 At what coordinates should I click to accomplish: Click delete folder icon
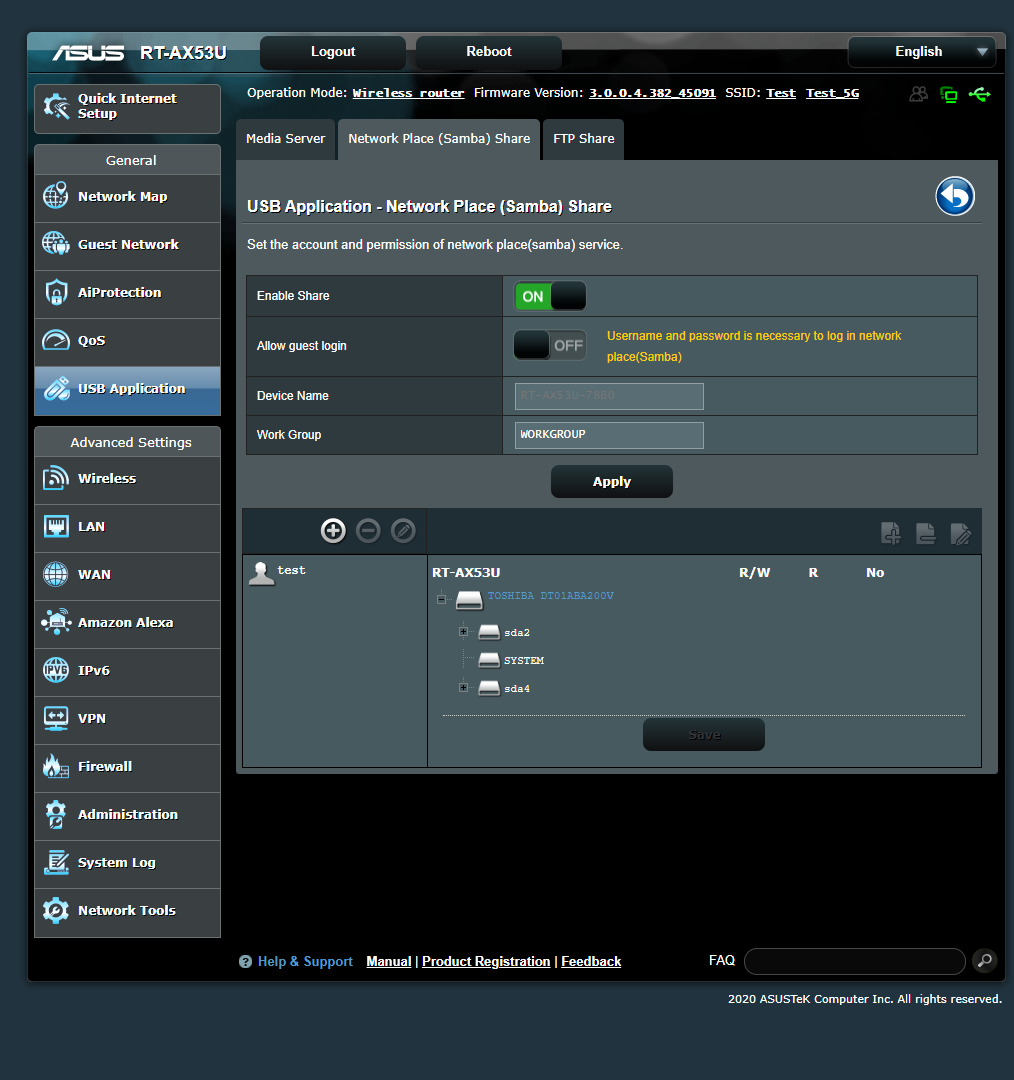tap(926, 533)
